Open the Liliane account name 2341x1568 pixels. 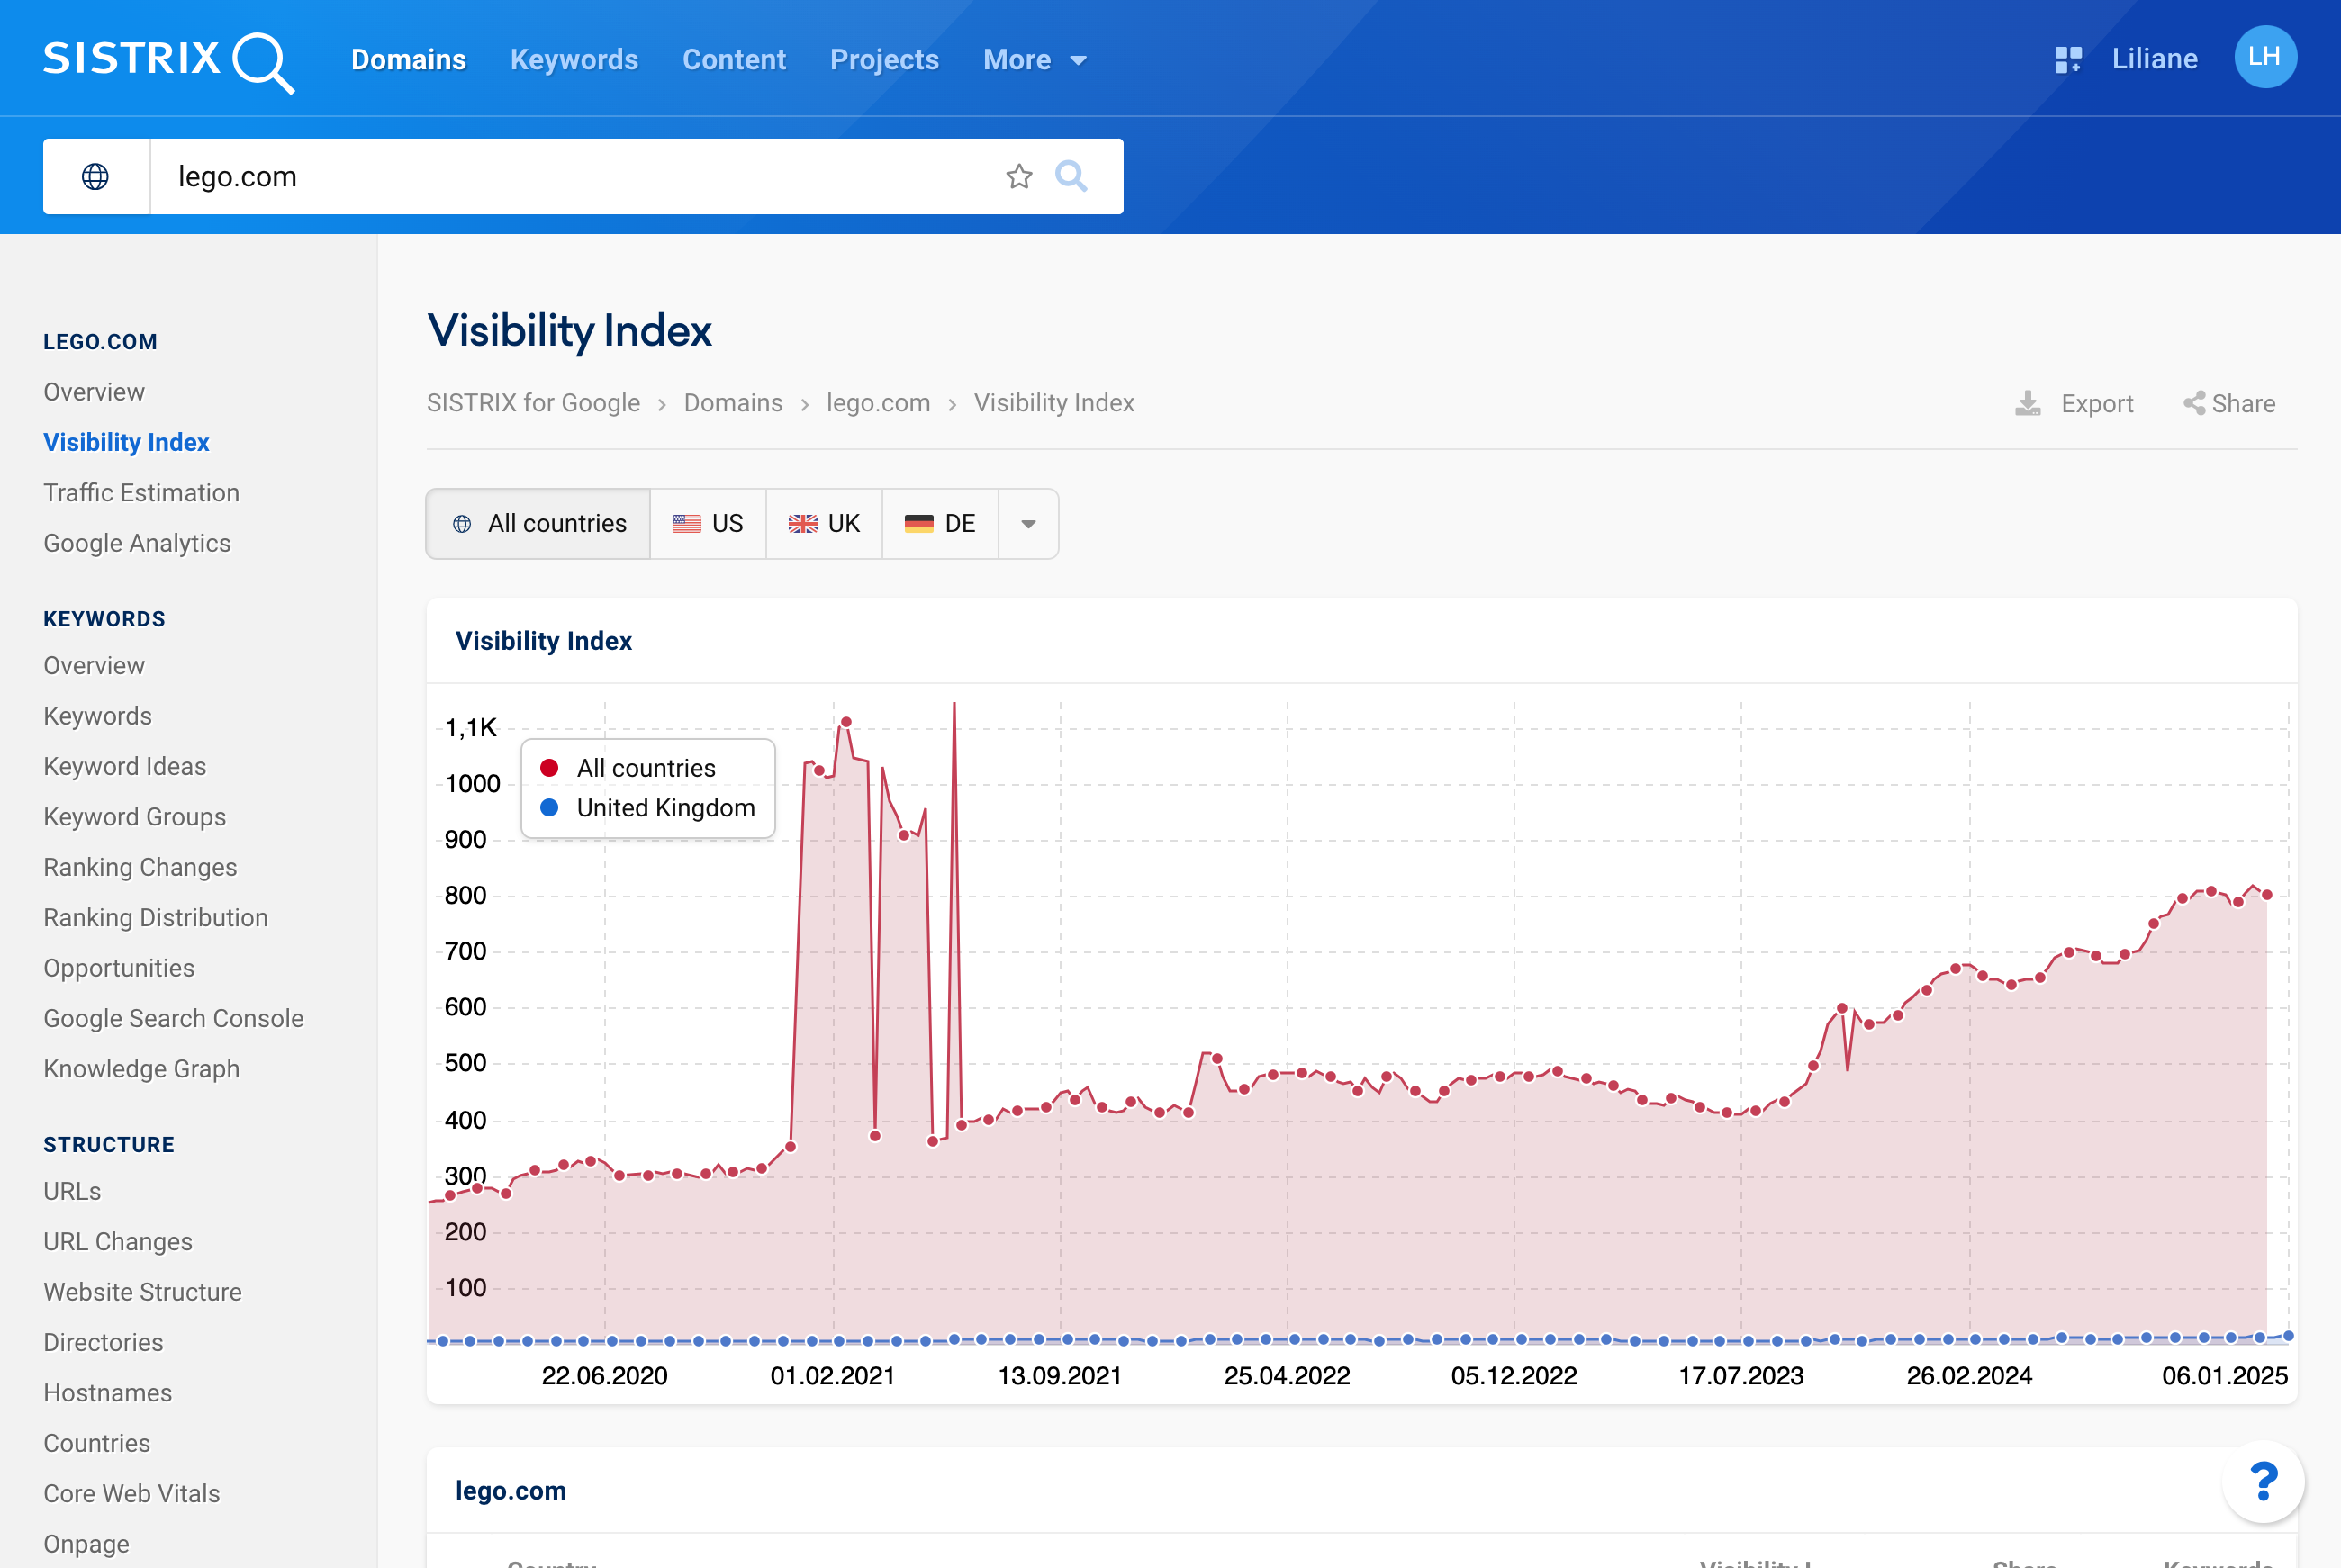[2154, 59]
